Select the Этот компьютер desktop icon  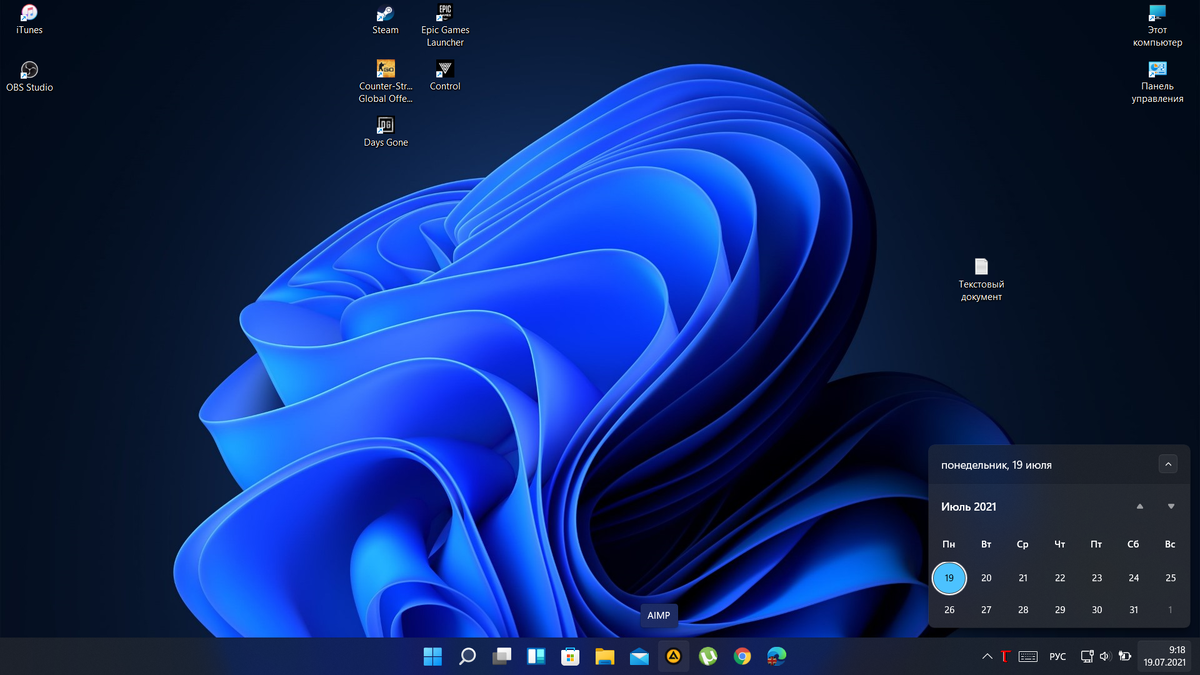[x=1157, y=25]
